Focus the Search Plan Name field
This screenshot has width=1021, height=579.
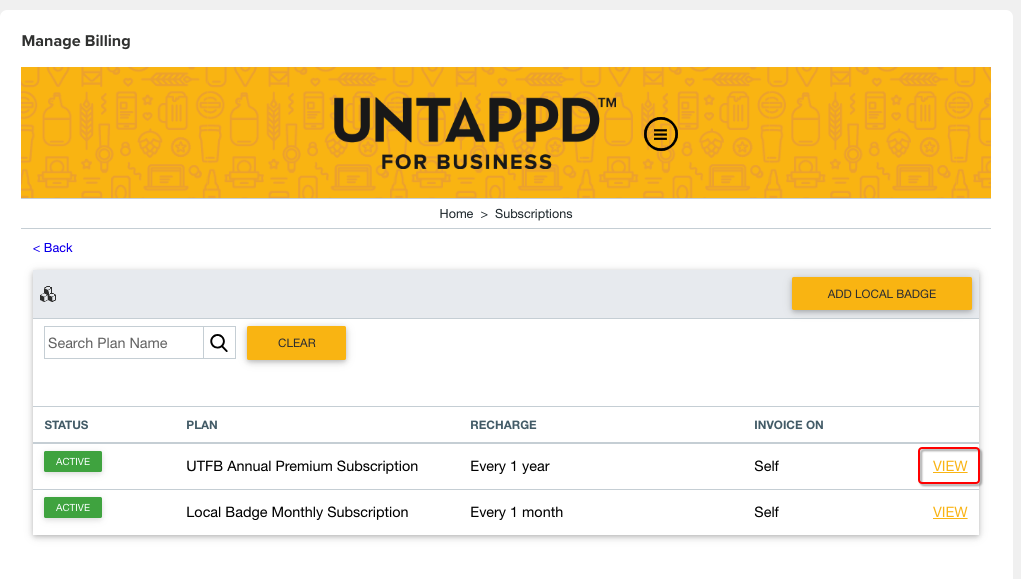(x=124, y=343)
